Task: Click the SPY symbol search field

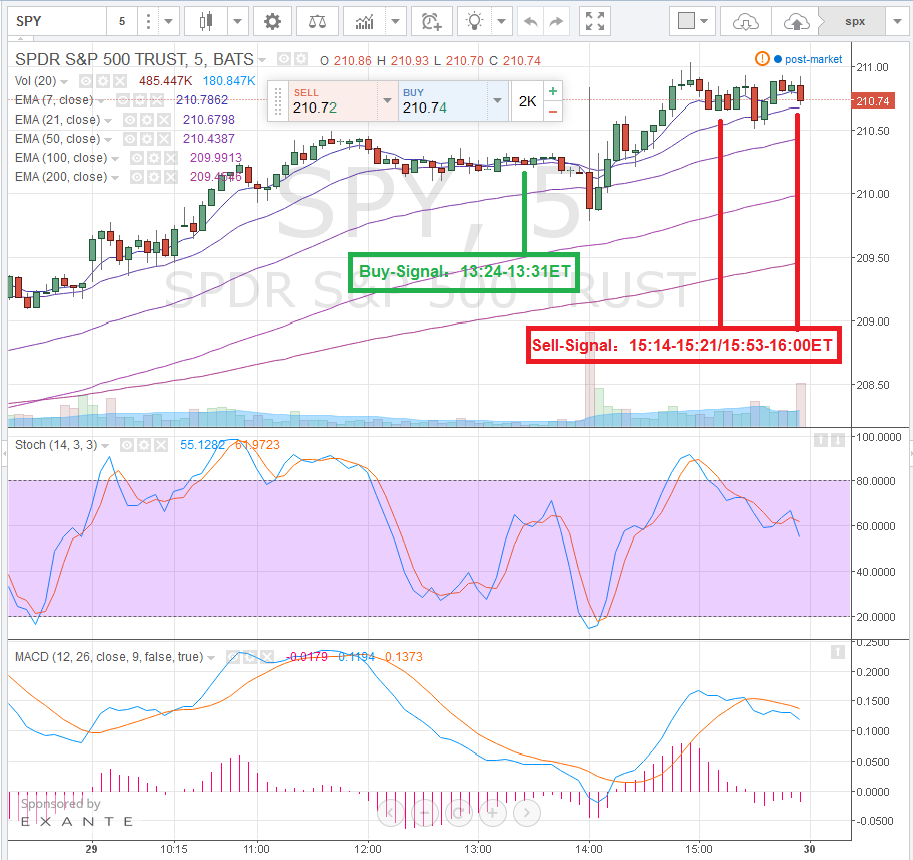Action: click(x=57, y=22)
